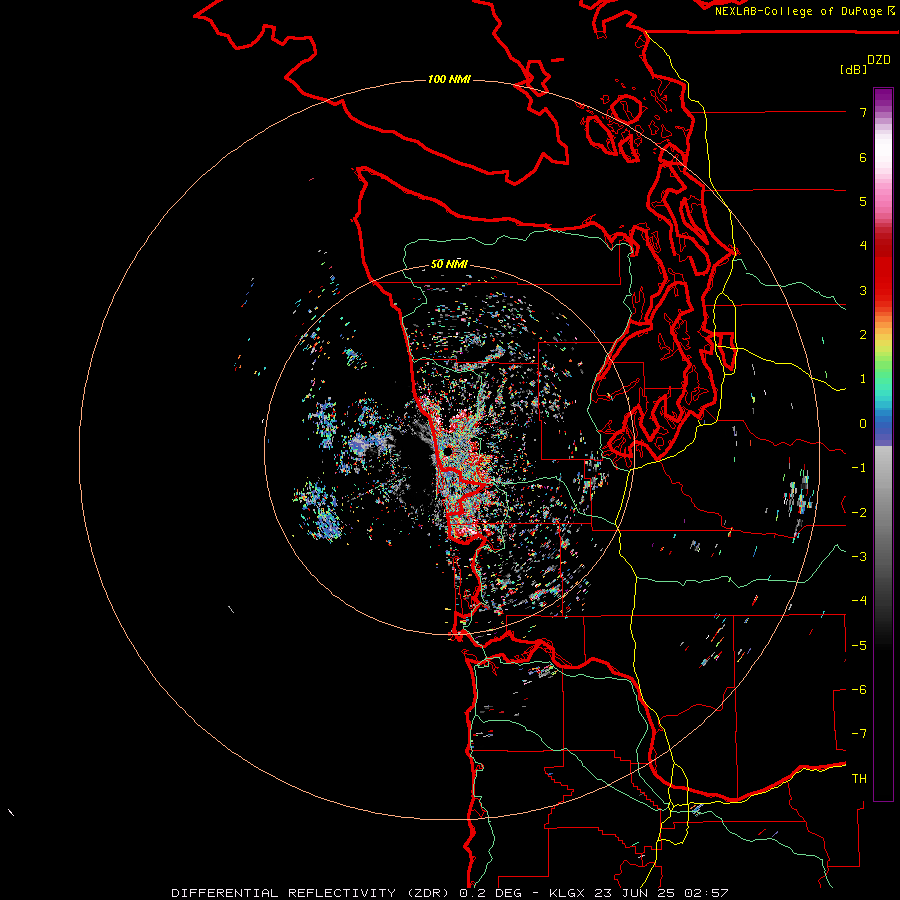Click the "5" value on the scale
Image resolution: width=900 pixels, height=900 pixels.
pyautogui.click(x=863, y=201)
